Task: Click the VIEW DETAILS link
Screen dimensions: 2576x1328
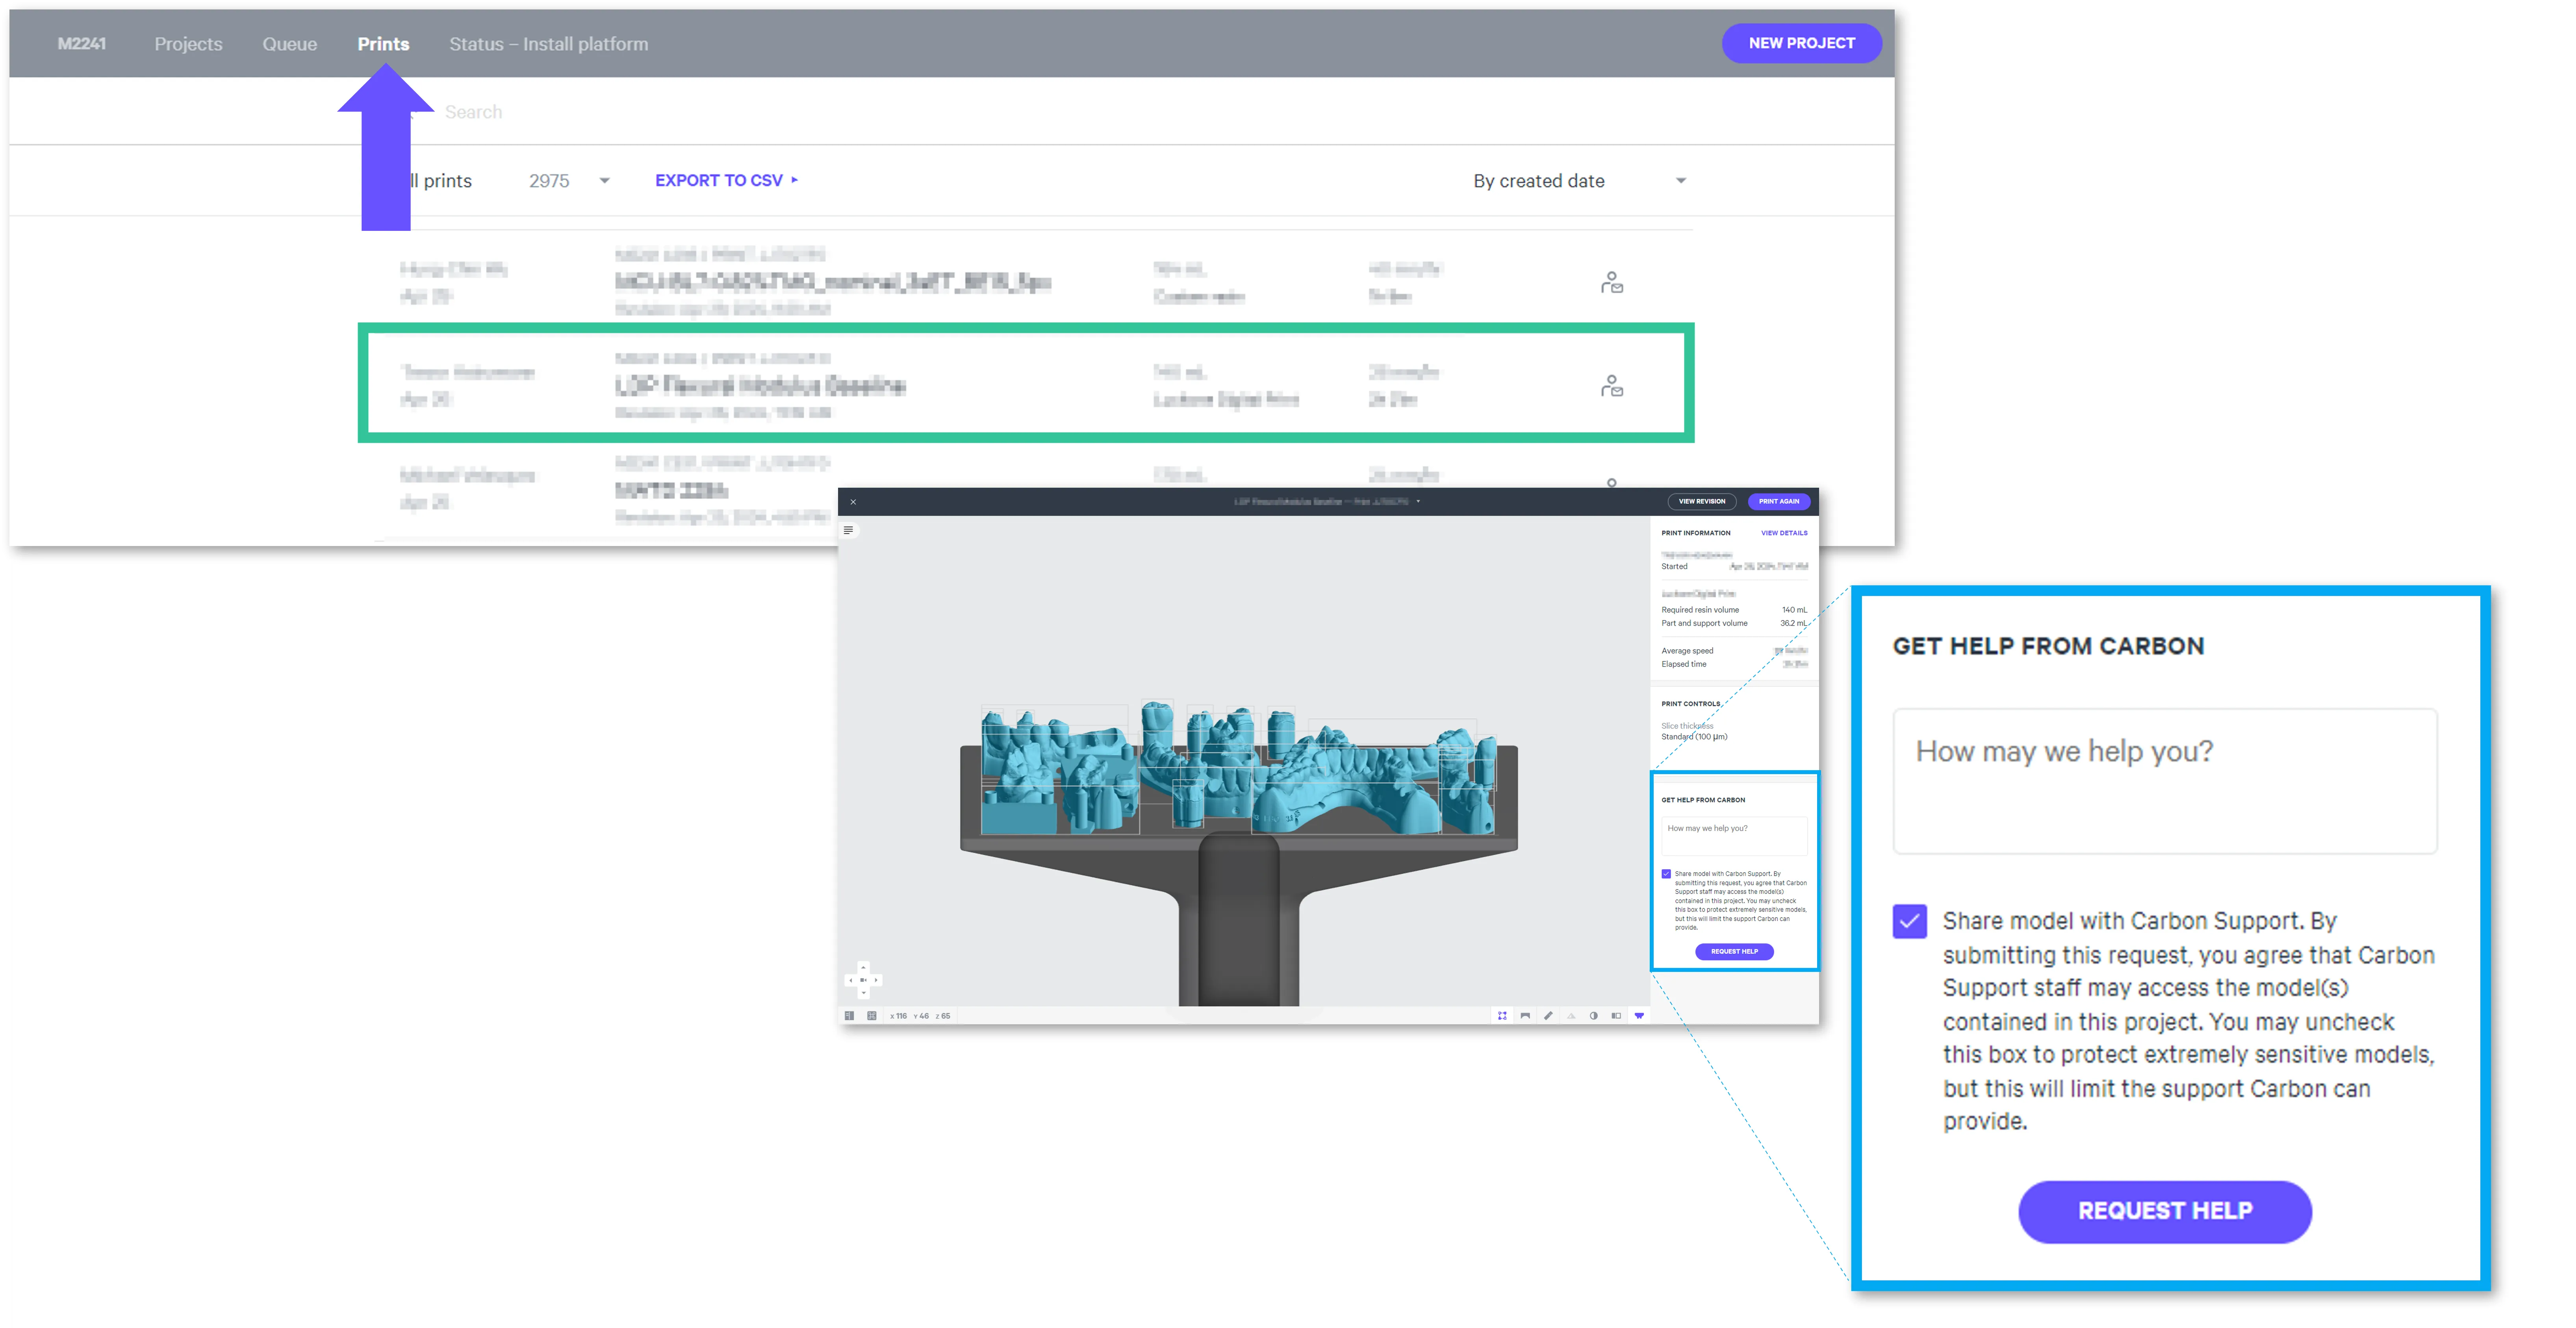Action: 1784,533
